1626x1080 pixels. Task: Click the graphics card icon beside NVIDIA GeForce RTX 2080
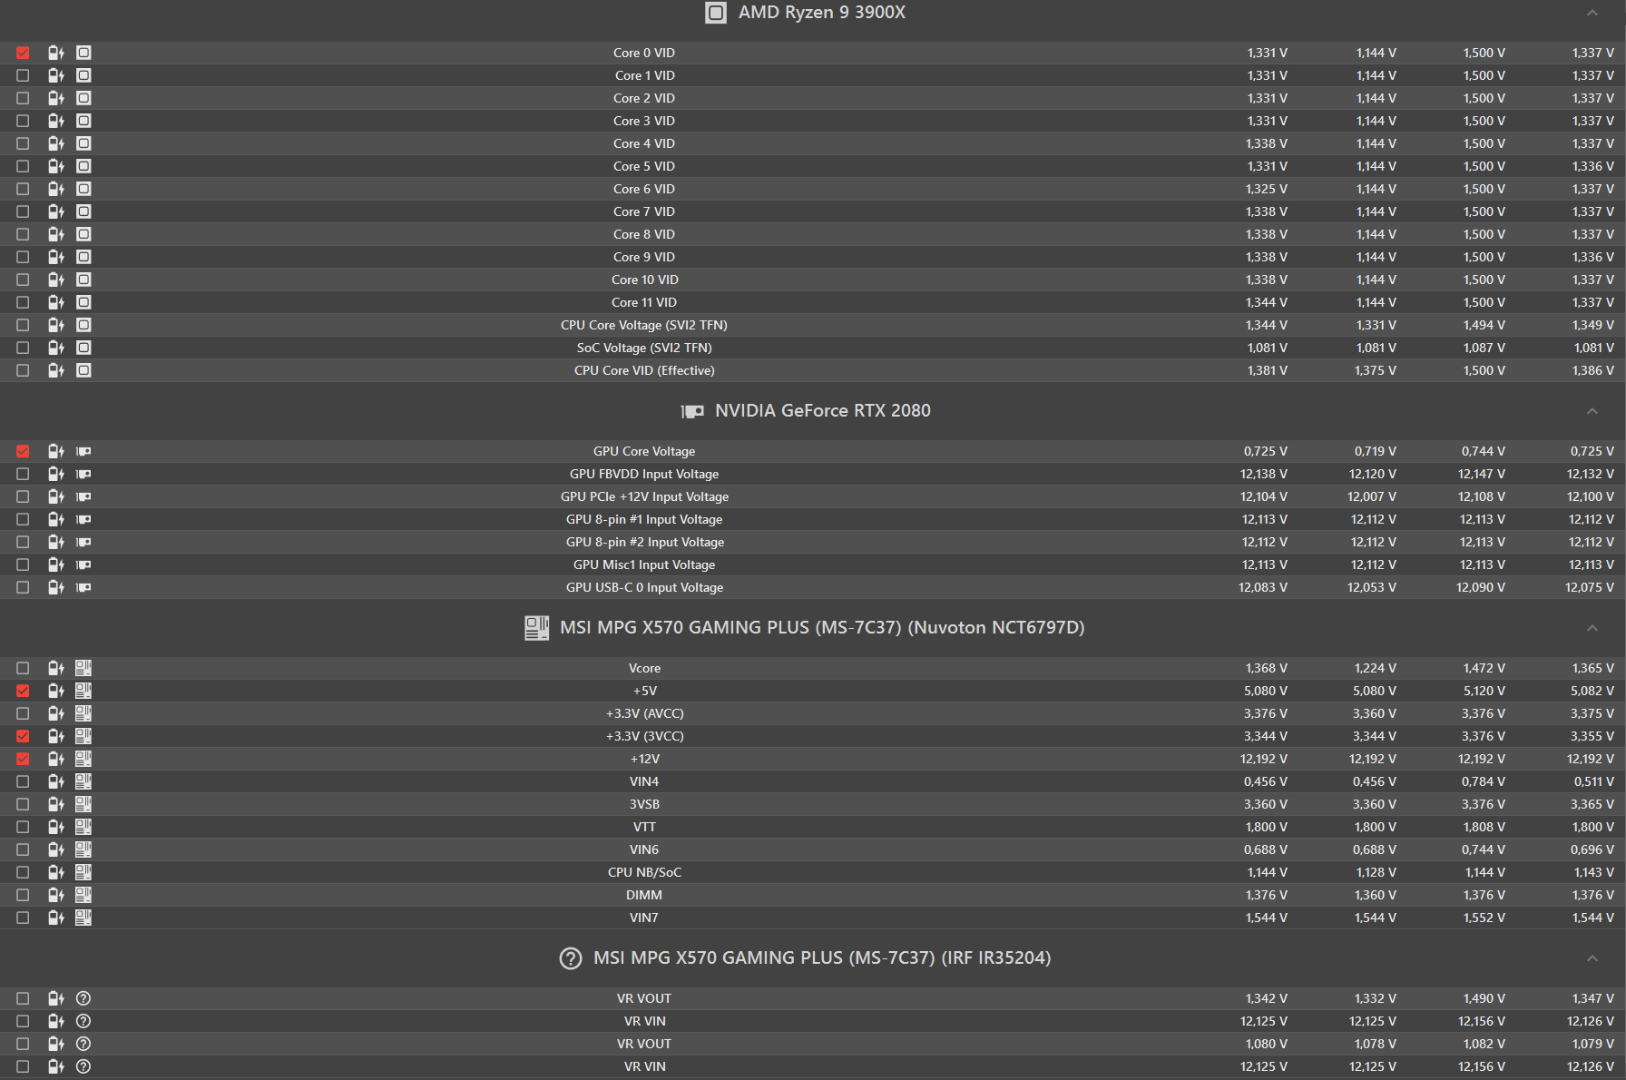(x=692, y=411)
